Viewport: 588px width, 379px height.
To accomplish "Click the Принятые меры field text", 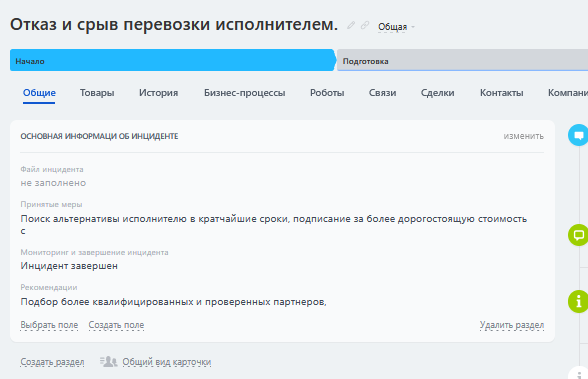I will 274,225.
